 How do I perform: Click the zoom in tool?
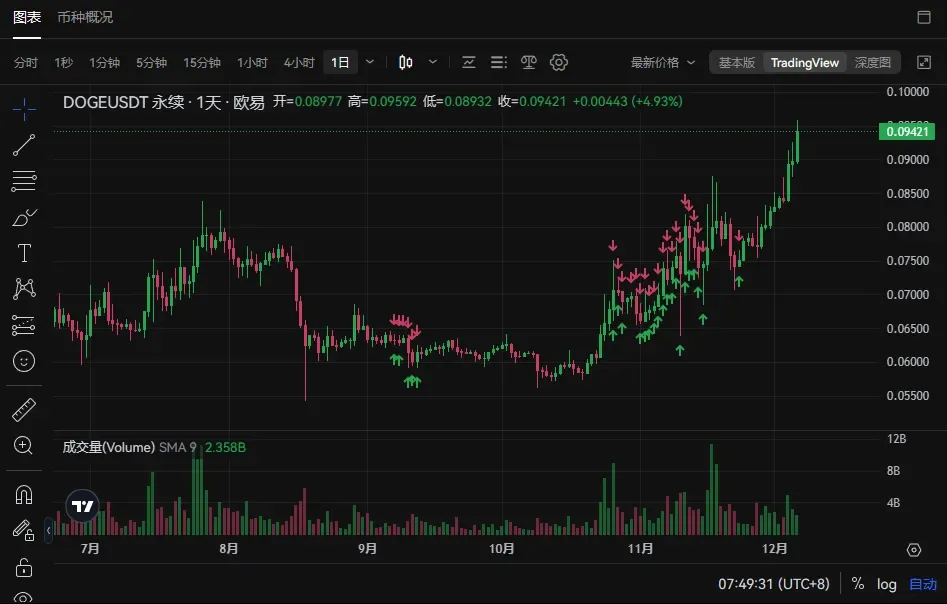[x=24, y=446]
